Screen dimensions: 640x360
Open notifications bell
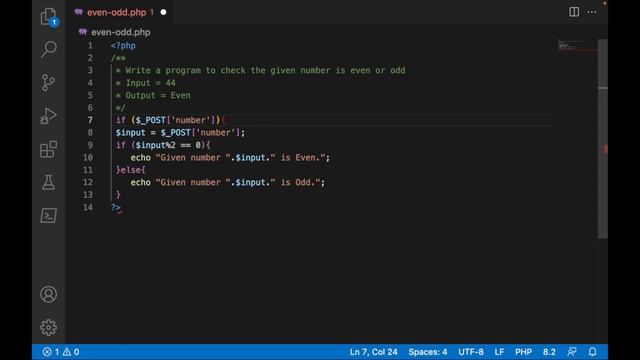[593, 352]
